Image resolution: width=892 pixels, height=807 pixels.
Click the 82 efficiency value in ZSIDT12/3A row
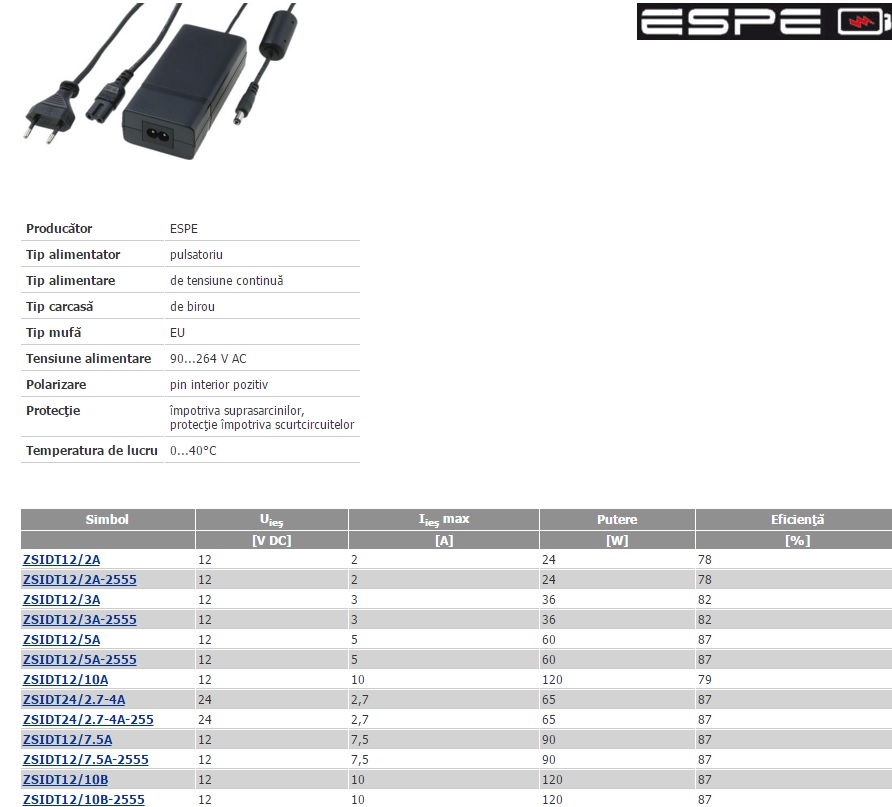(705, 599)
